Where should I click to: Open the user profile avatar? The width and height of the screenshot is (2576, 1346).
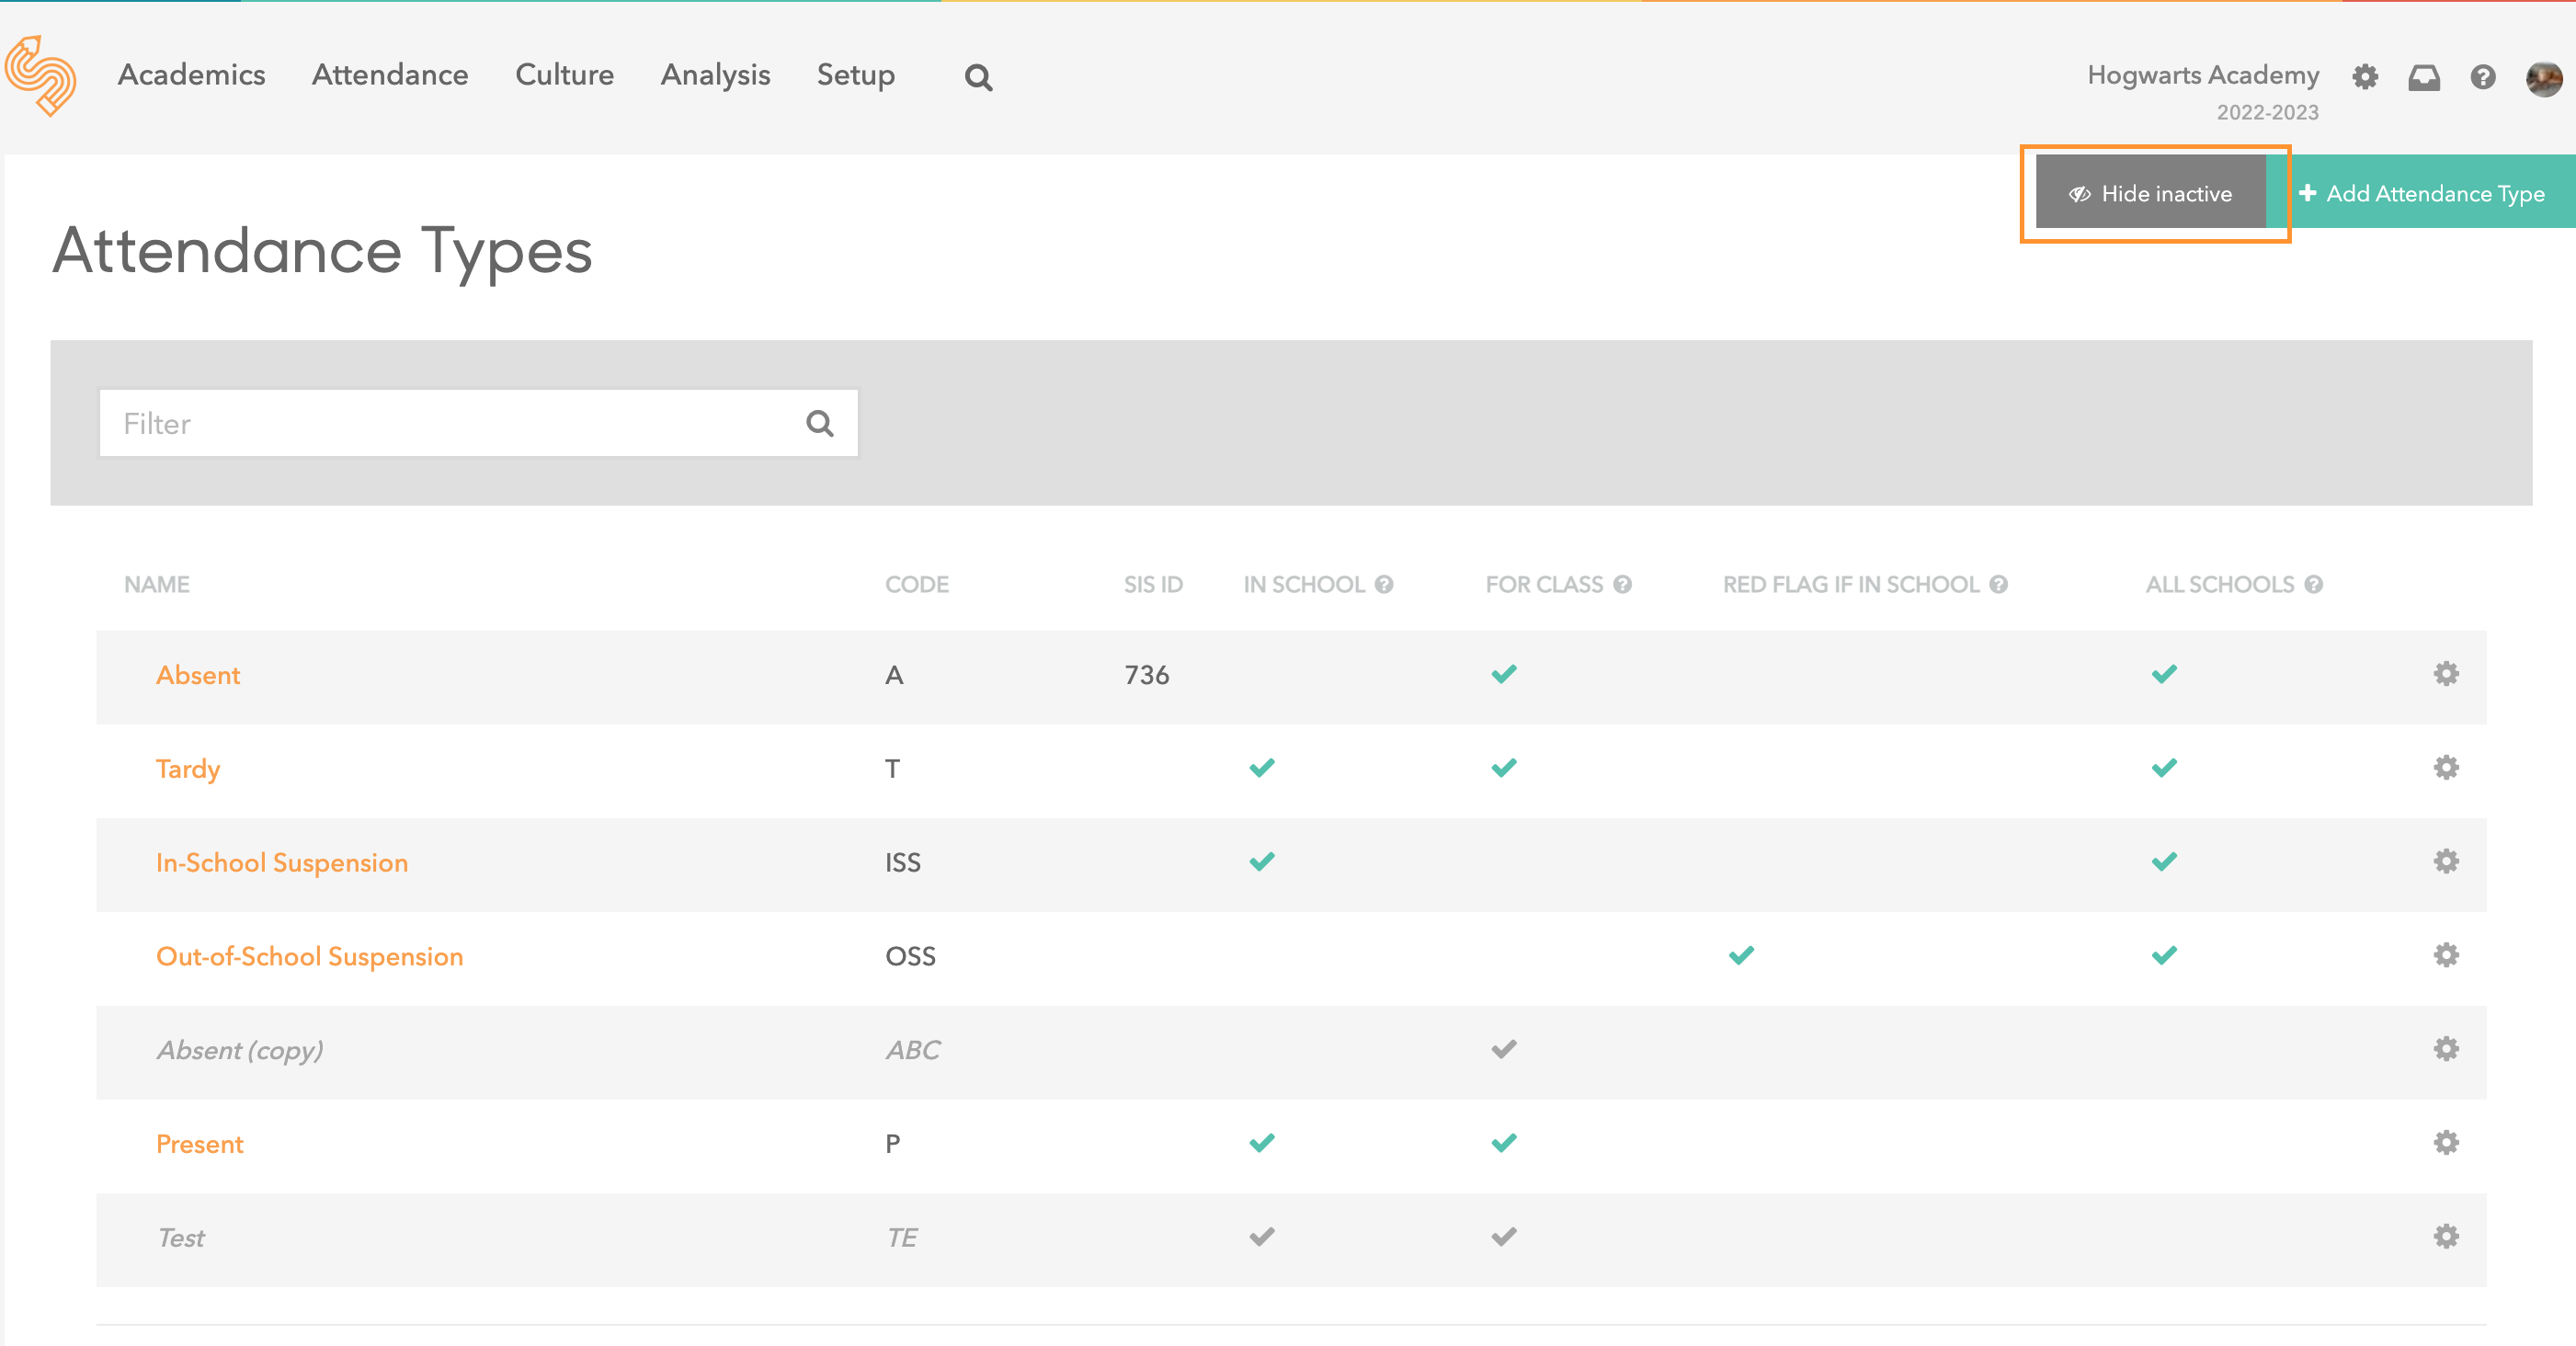point(2543,78)
